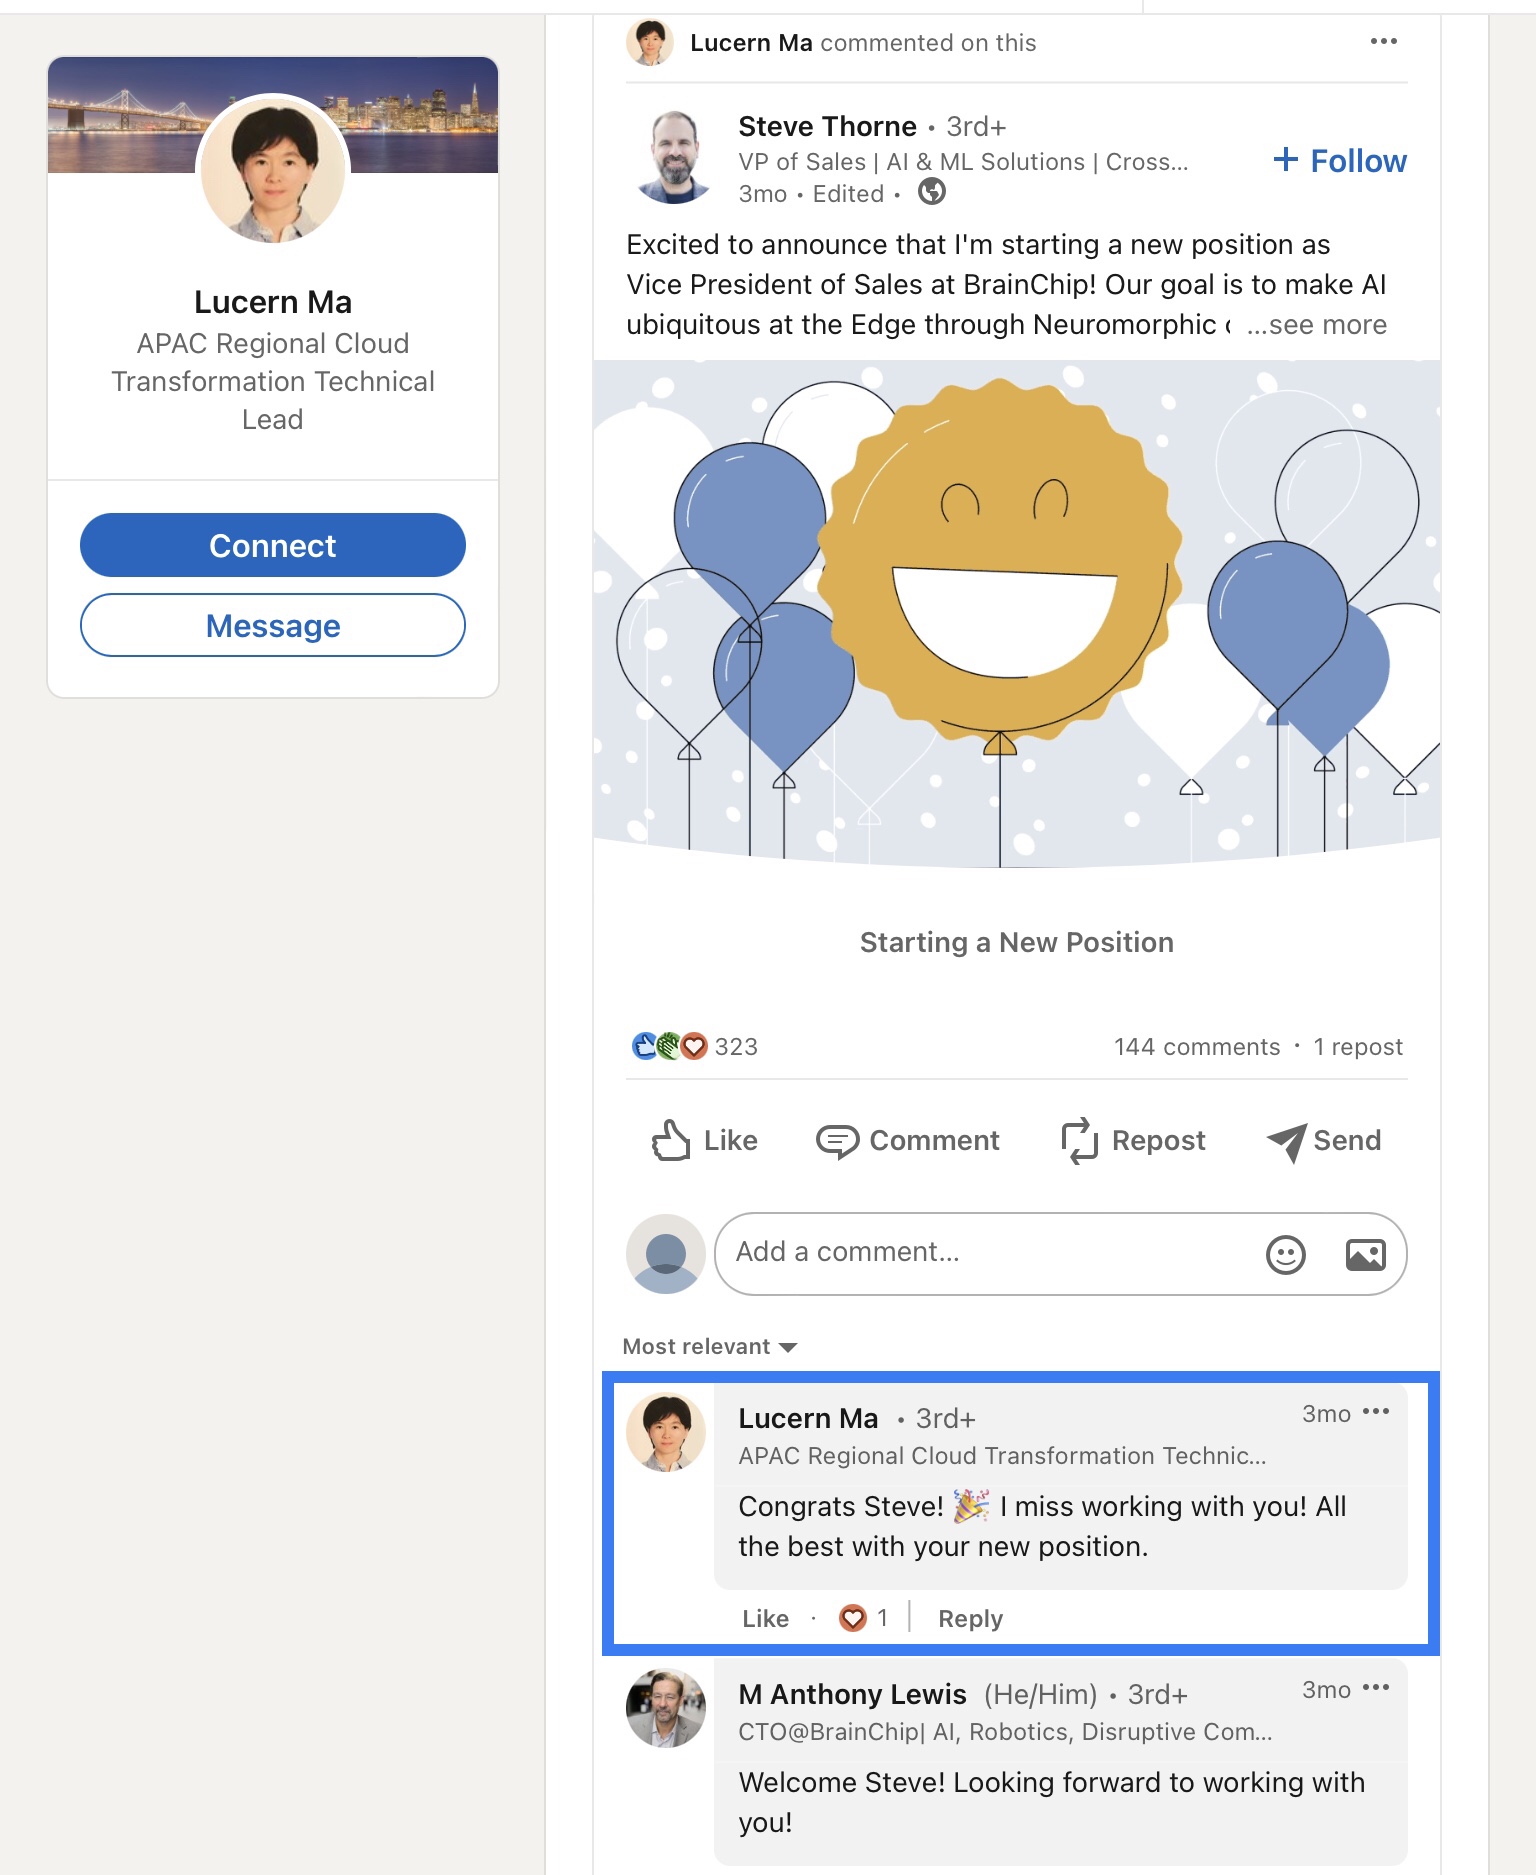Open three-dot menu on Lucern Ma's comment

click(x=1376, y=1412)
